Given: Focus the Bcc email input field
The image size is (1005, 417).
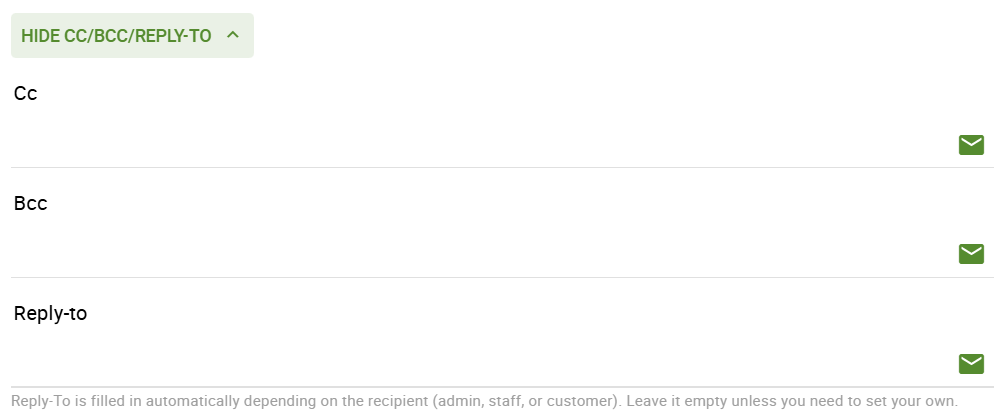Looking at the screenshot, I should [480, 254].
